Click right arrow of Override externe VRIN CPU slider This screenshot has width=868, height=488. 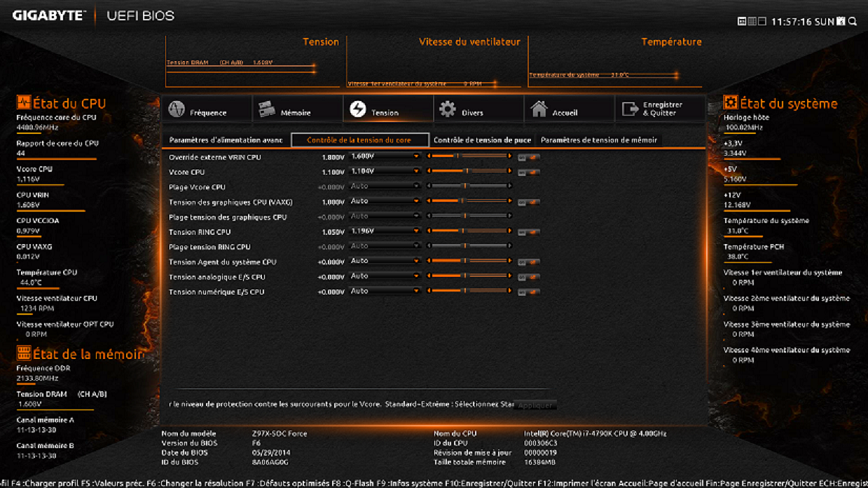click(509, 157)
